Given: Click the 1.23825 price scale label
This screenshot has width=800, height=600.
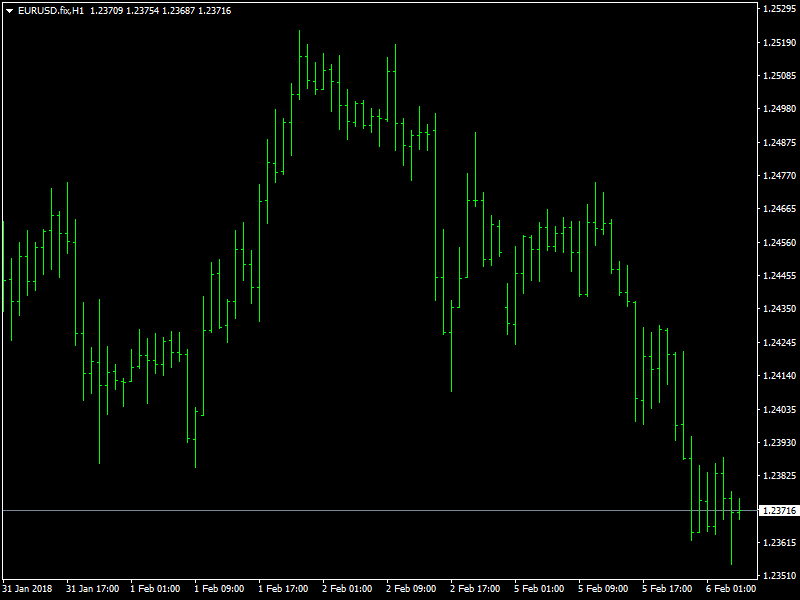Looking at the screenshot, I should 779,476.
